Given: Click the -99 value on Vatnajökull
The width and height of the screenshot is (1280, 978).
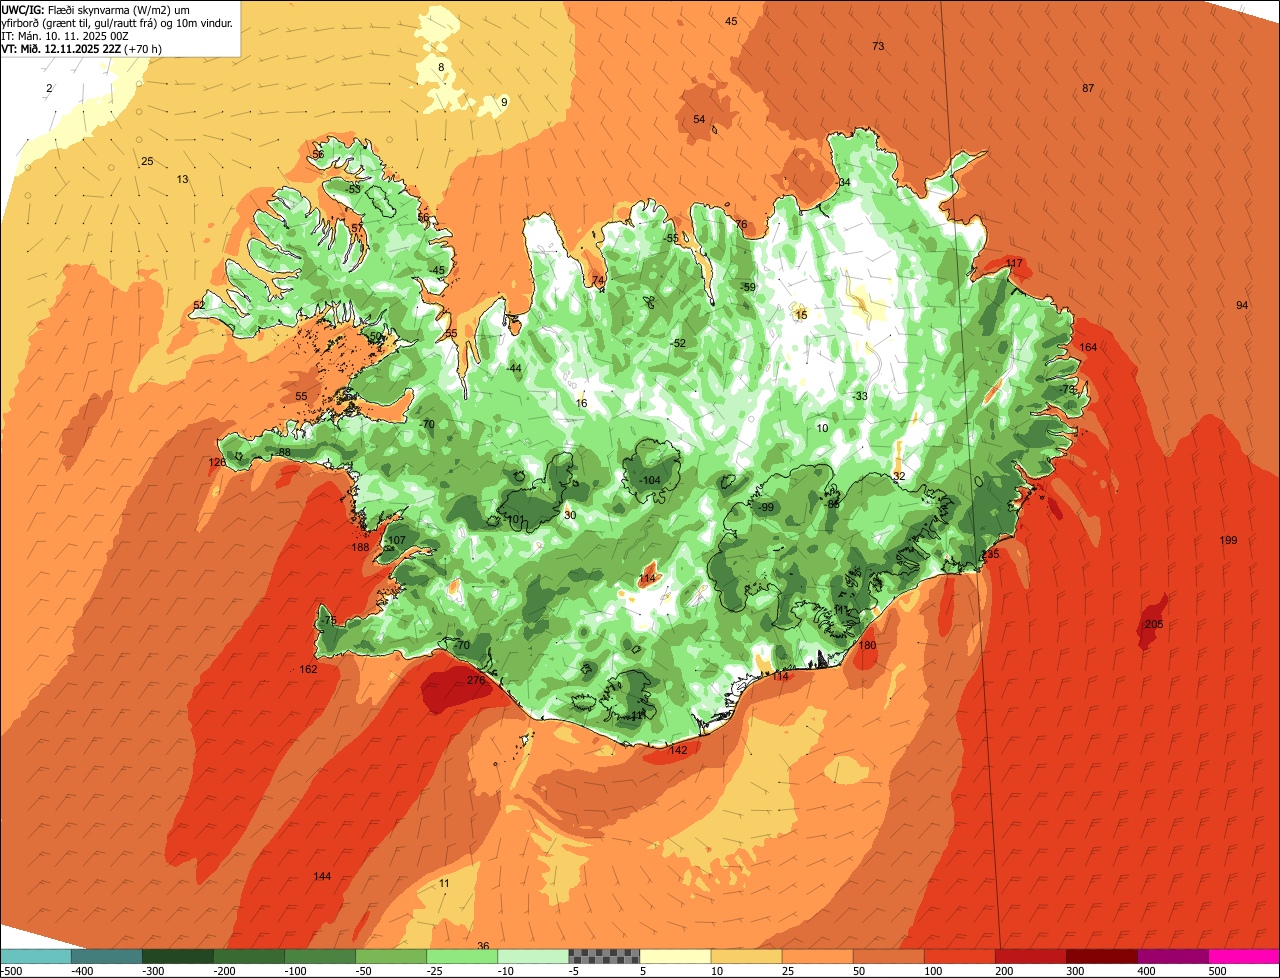Looking at the screenshot, I should pos(765,507).
